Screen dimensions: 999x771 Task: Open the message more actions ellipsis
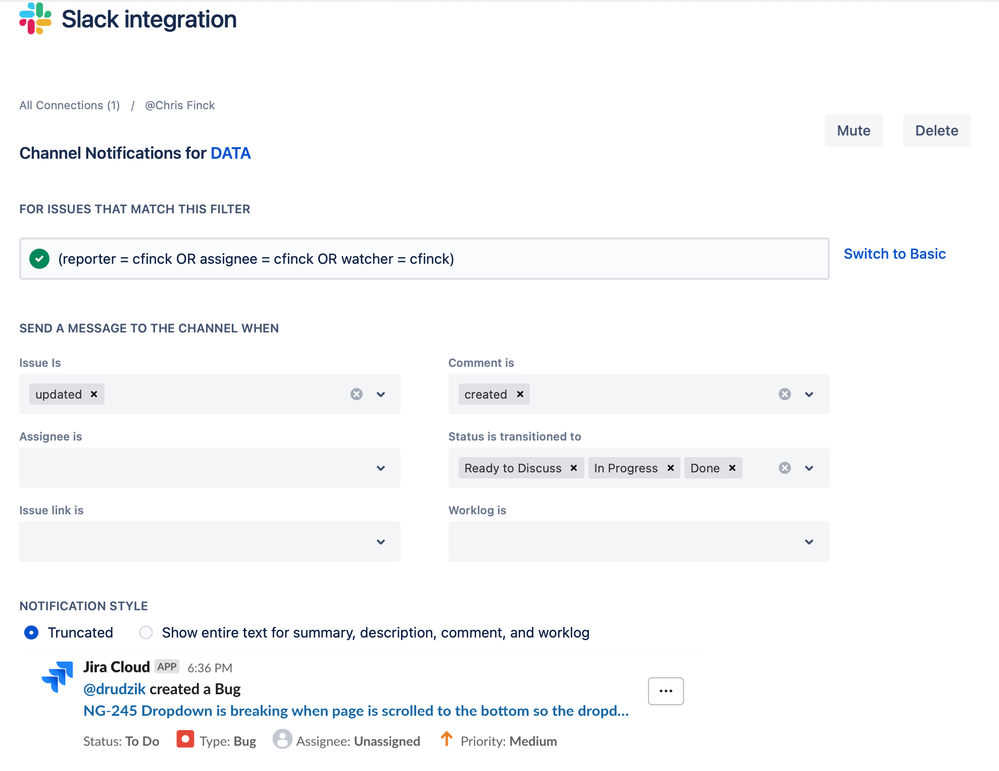tap(666, 691)
